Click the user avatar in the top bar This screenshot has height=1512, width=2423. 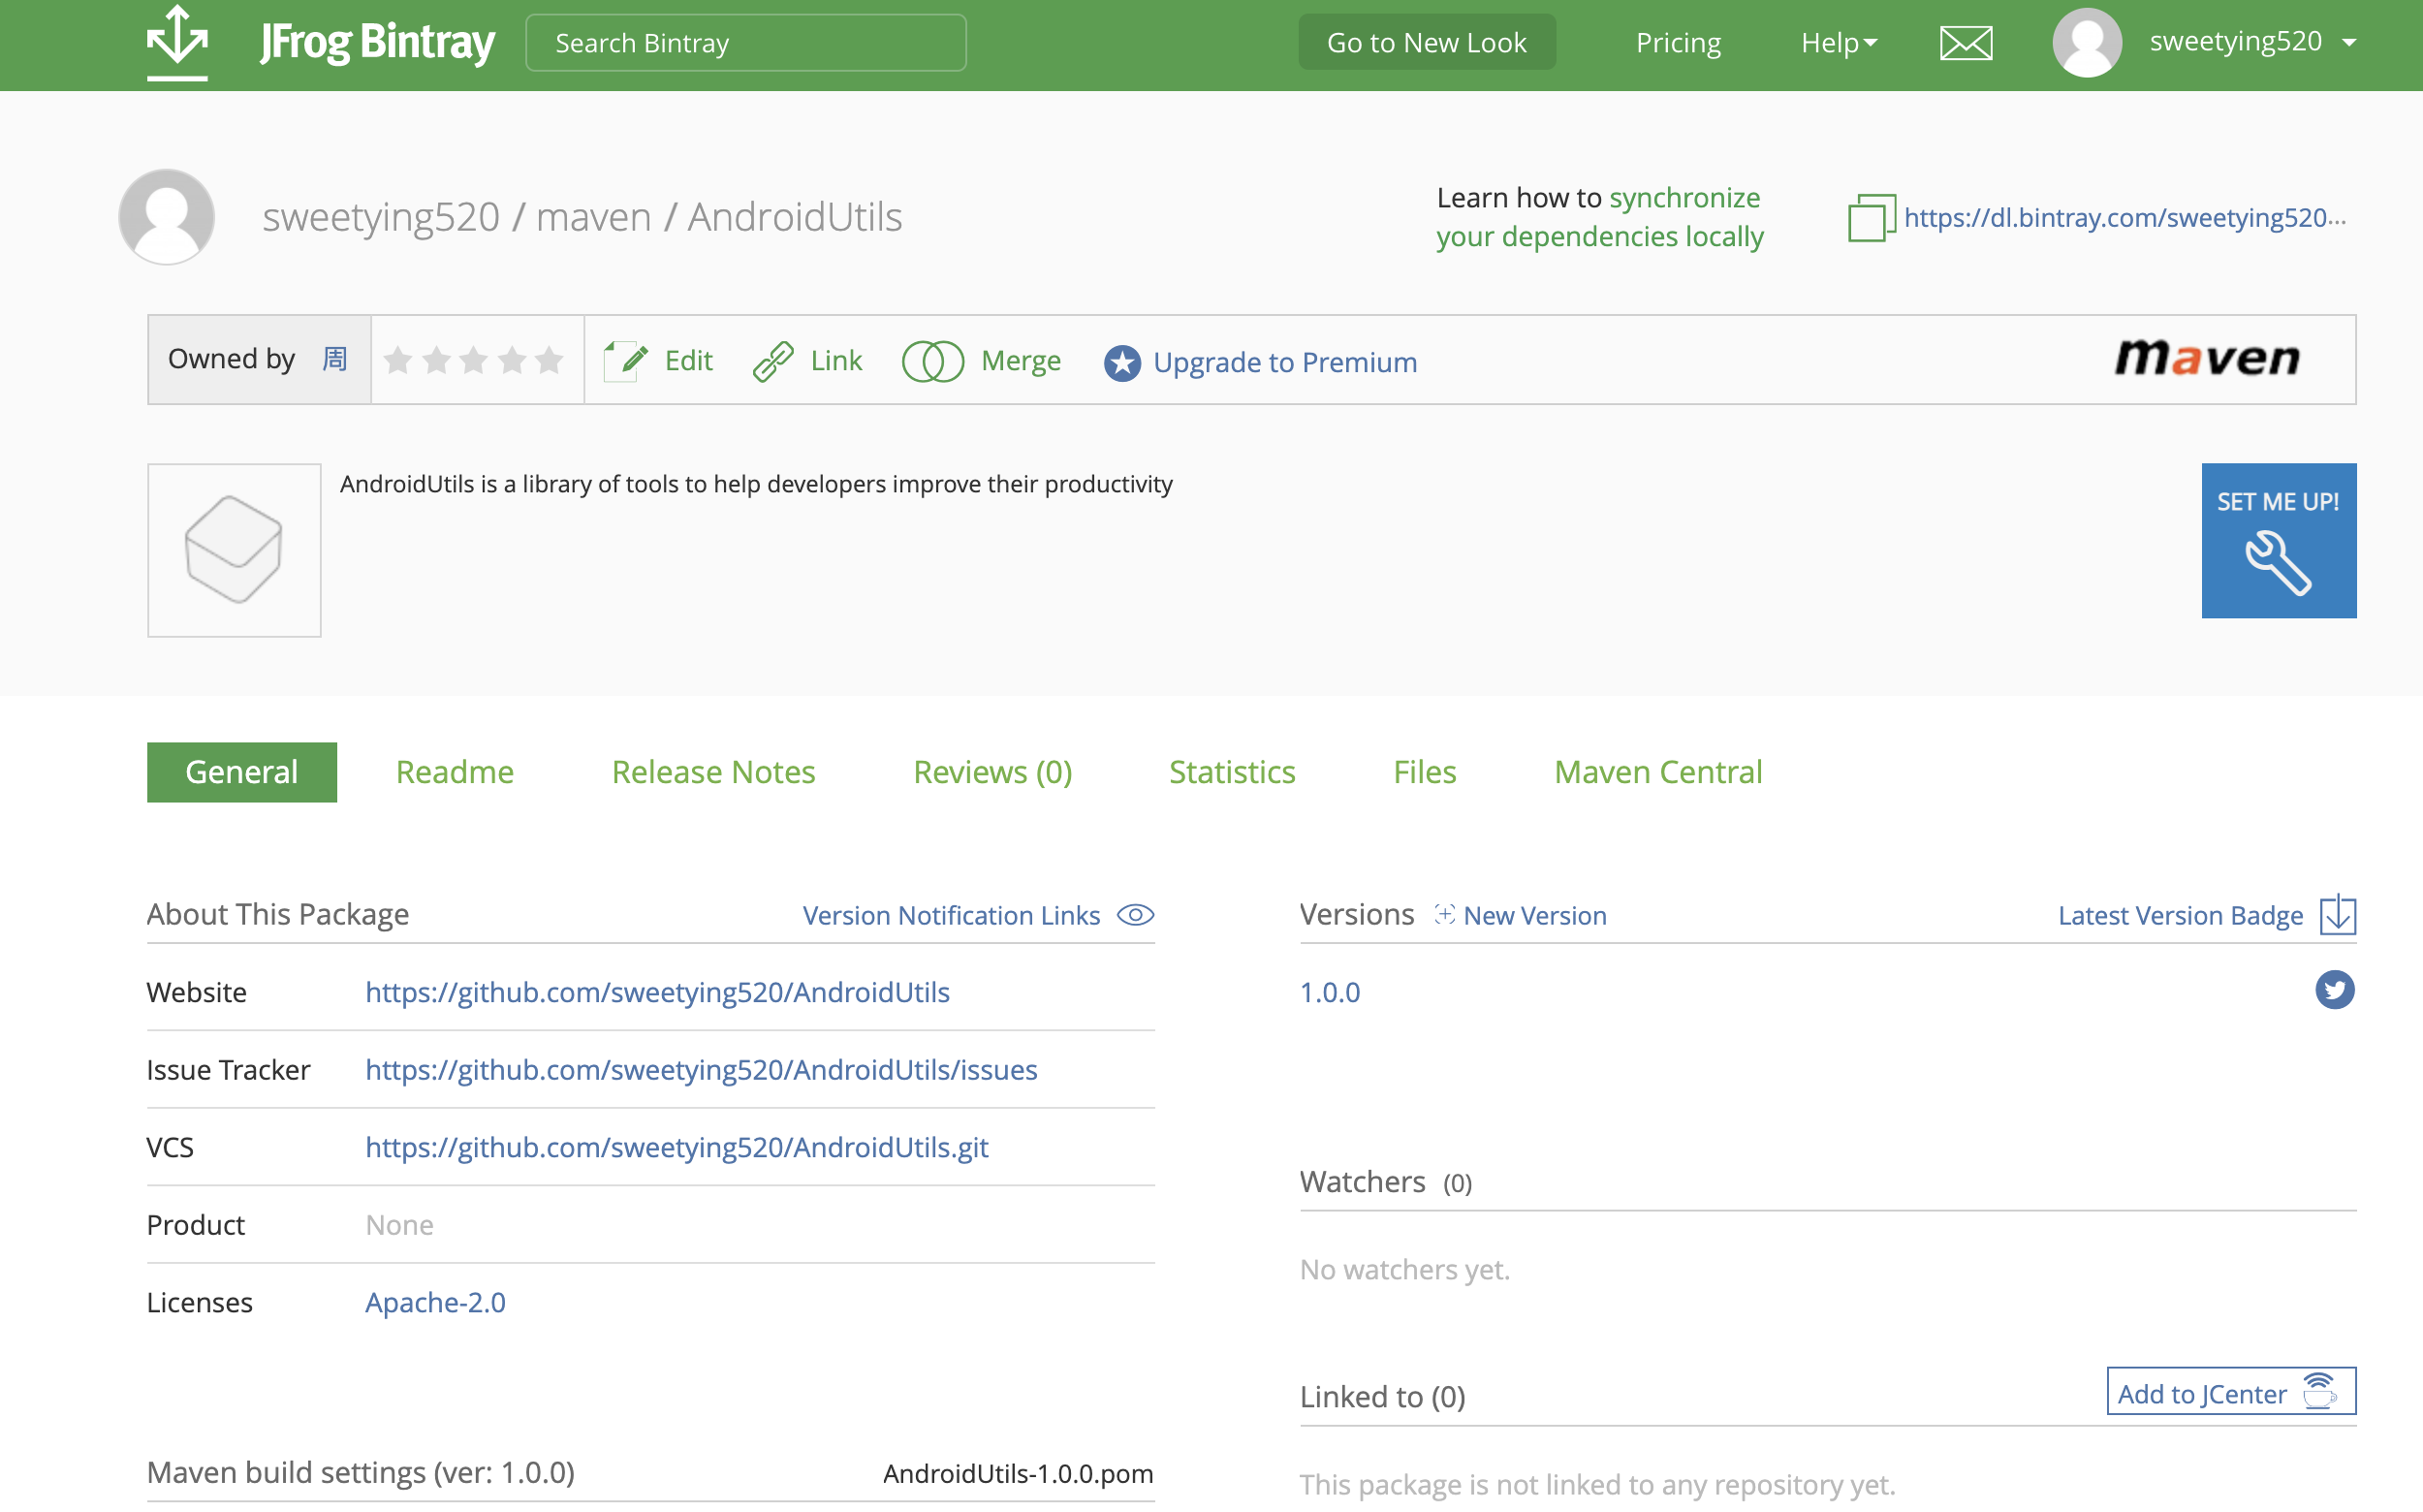coord(2086,43)
